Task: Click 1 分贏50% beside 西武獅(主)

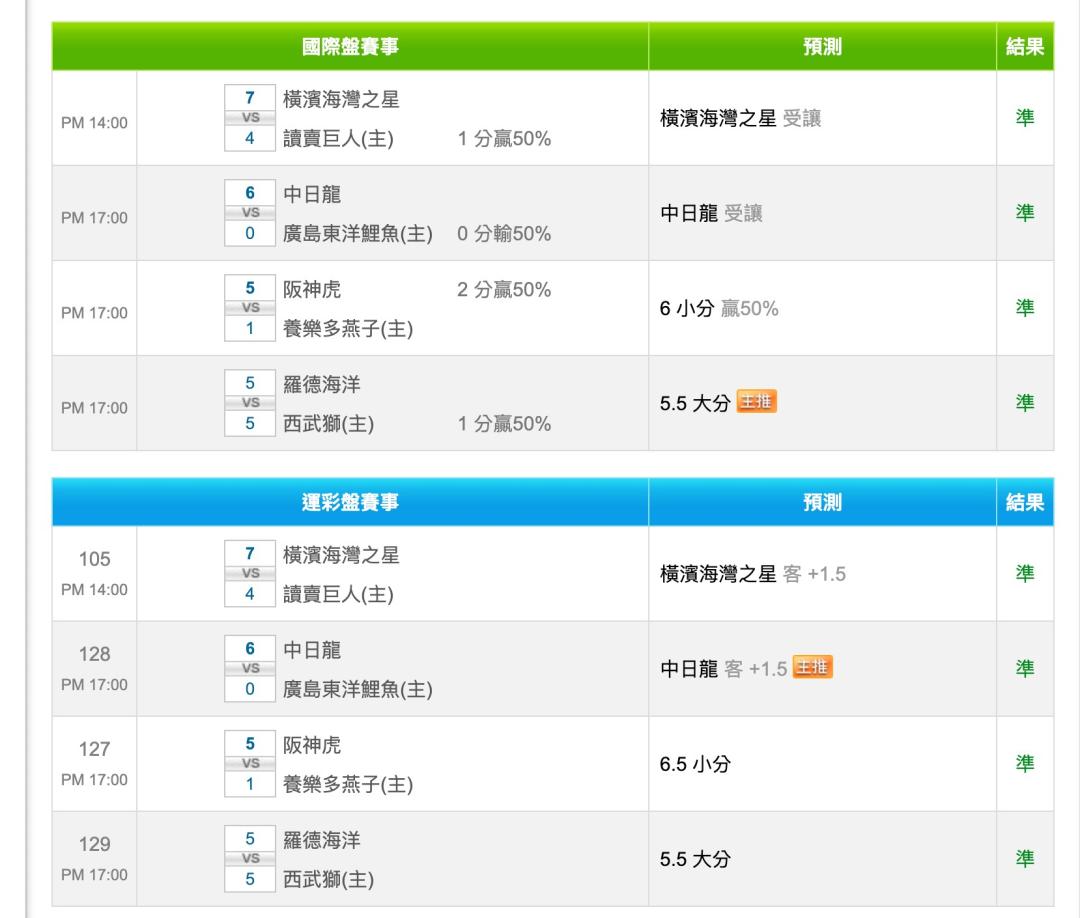Action: 504,424
